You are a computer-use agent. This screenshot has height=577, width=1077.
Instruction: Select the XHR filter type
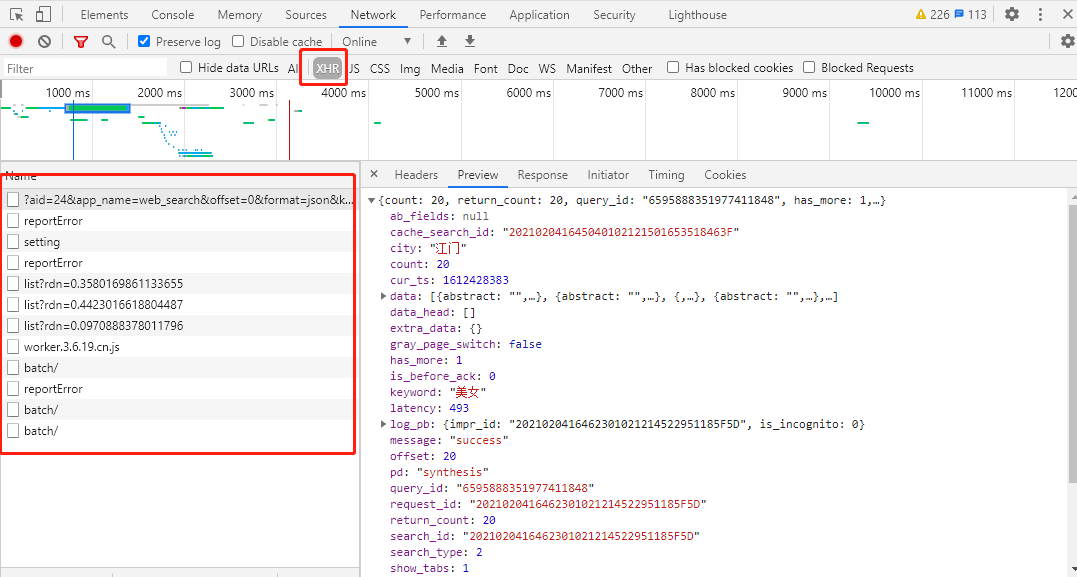pyautogui.click(x=327, y=68)
